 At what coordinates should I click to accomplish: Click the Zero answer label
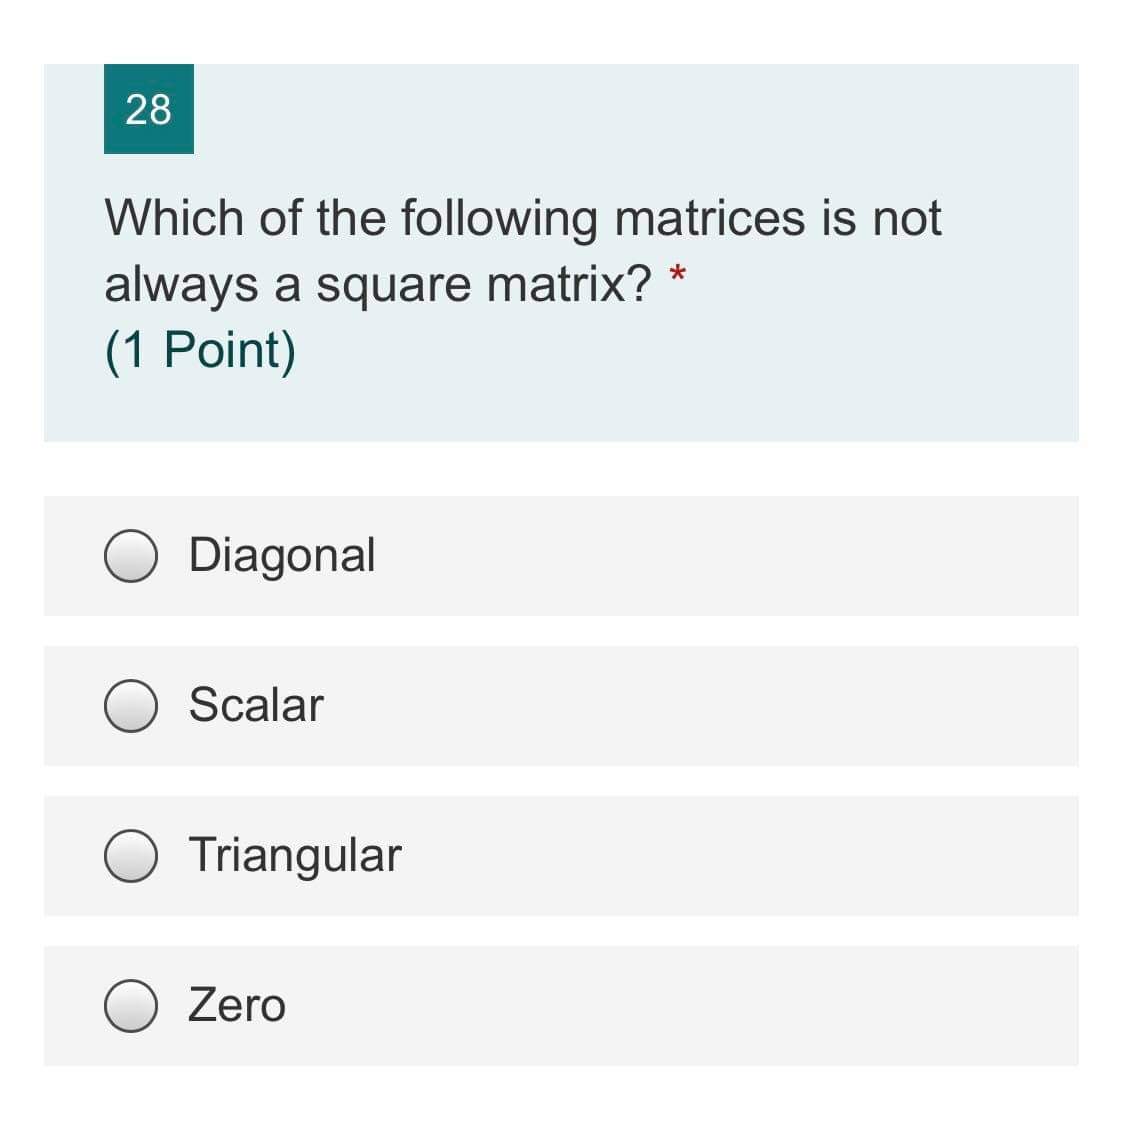point(235,1006)
